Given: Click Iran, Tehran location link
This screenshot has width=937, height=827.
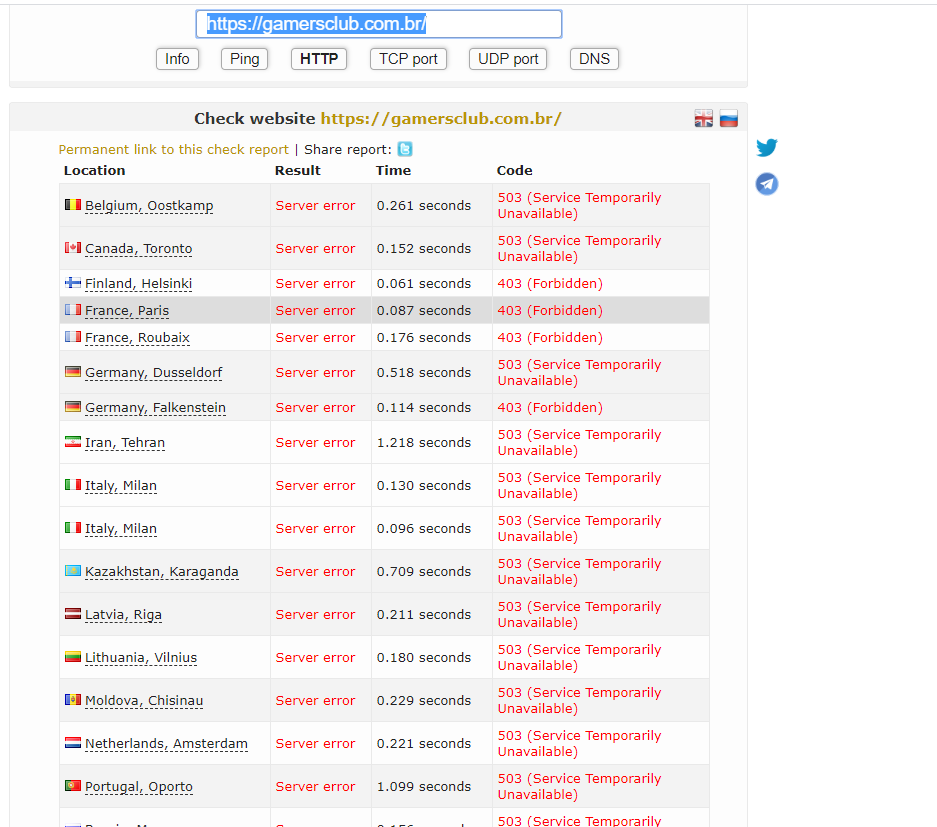Looking at the screenshot, I should point(125,443).
